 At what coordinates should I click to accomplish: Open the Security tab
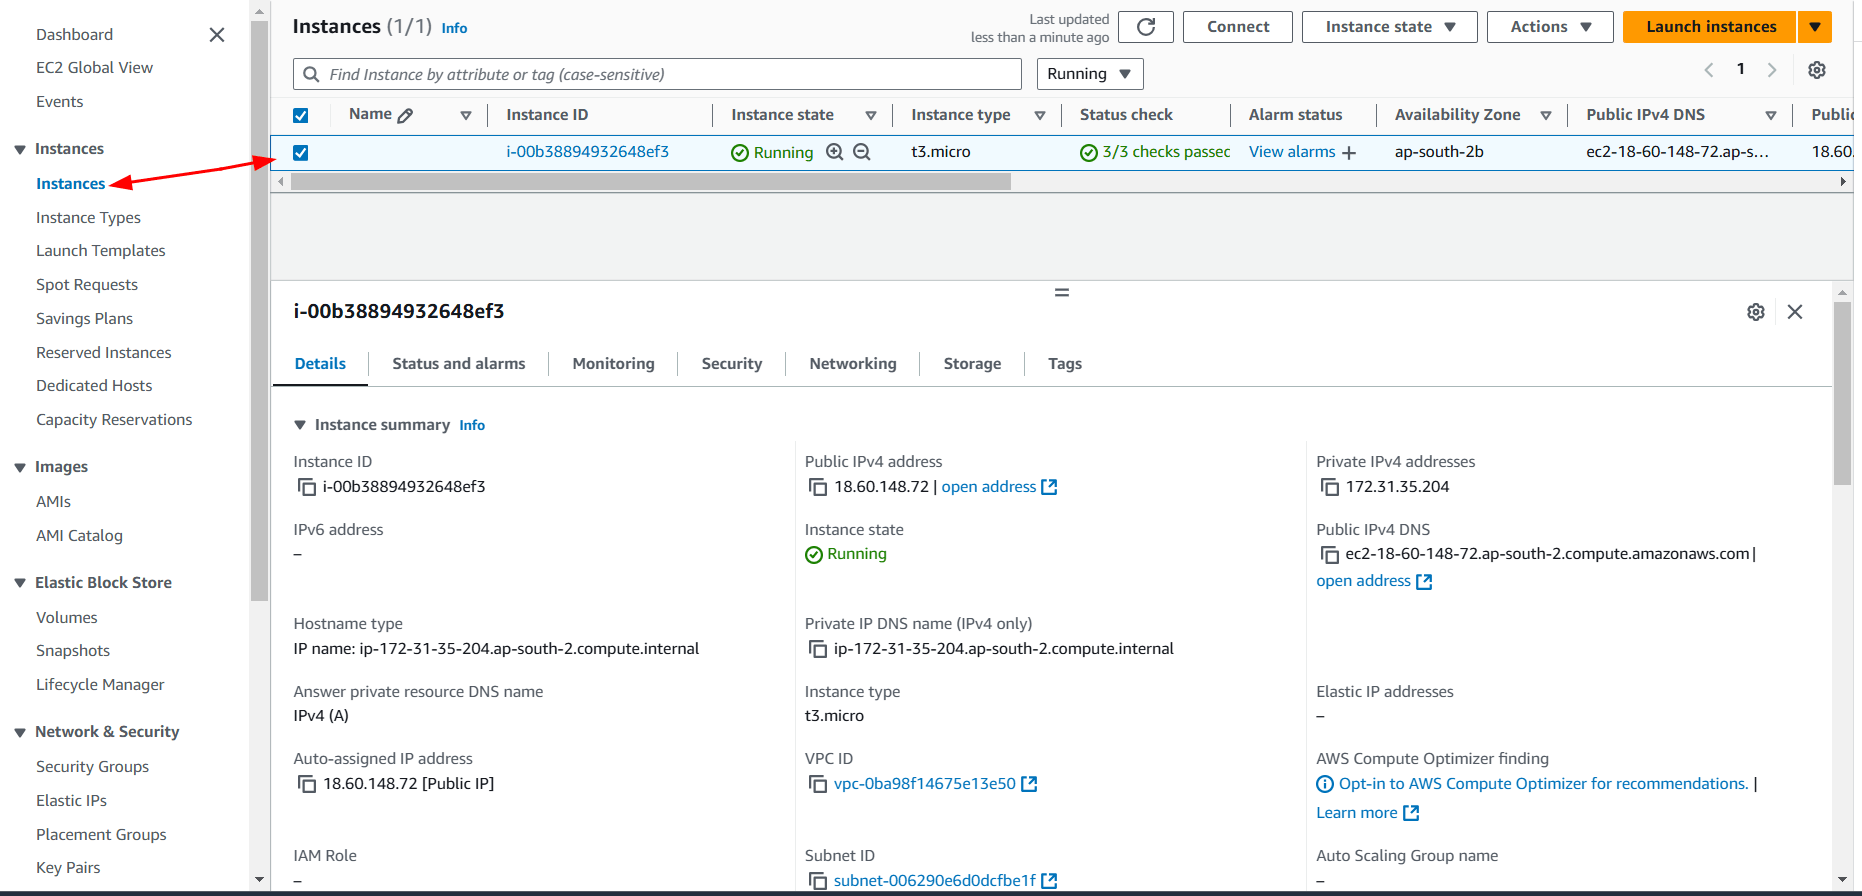731,364
